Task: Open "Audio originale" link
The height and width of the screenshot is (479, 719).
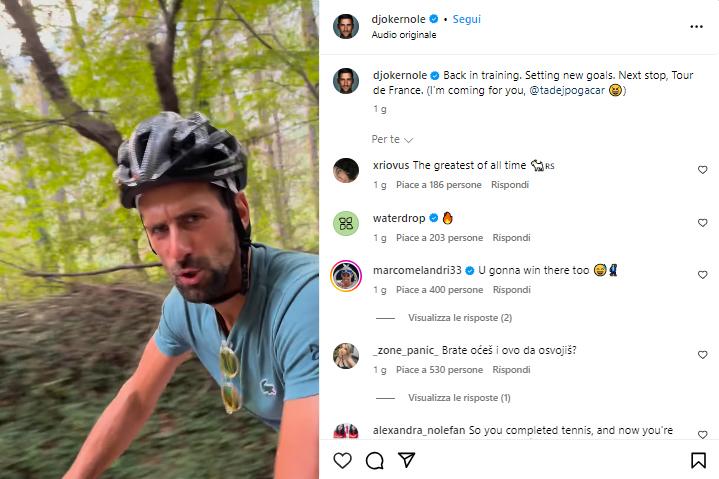Action: 404,35
